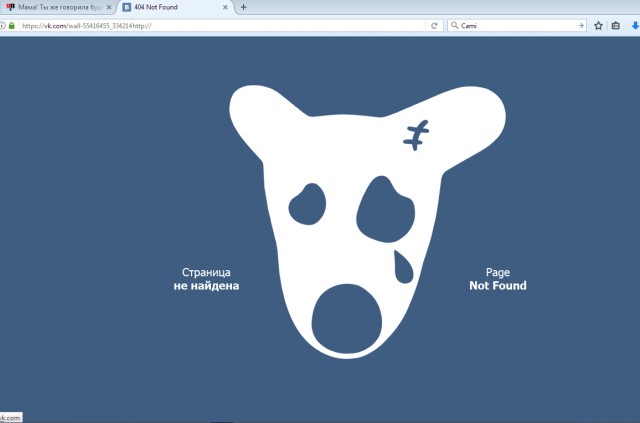
Task: Click the vk.com URL address field
Action: tap(220, 26)
